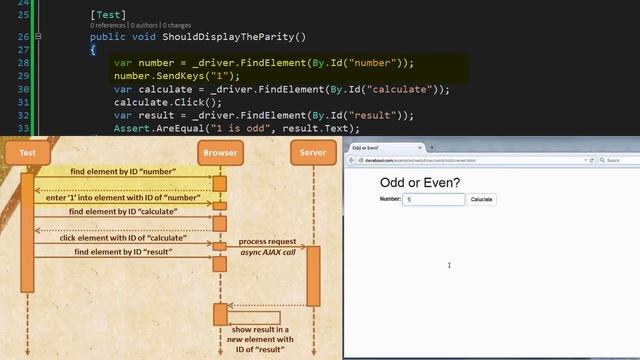640x360 pixels.
Task: Click the "find element by ID result" diagram label
Action: (123, 252)
